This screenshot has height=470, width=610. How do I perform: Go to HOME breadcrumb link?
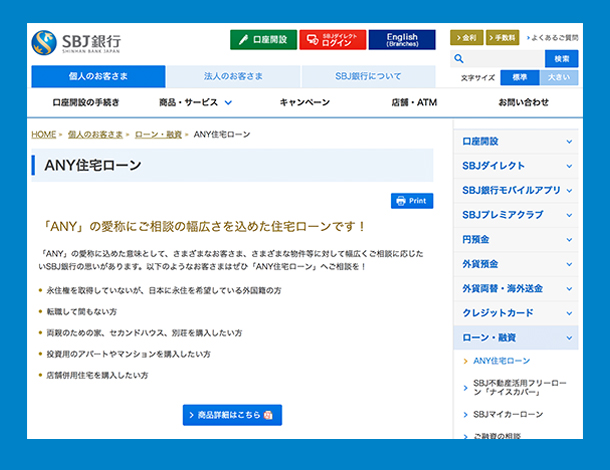44,135
